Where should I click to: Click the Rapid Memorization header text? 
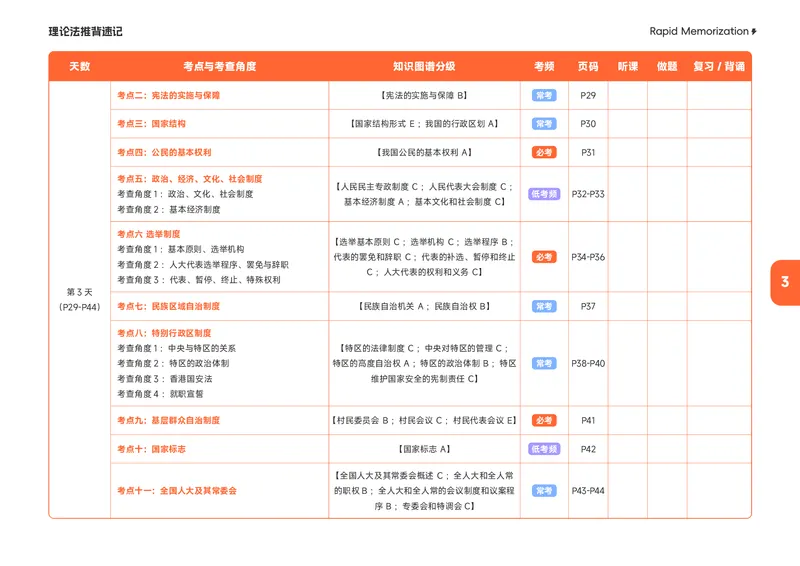point(698,31)
